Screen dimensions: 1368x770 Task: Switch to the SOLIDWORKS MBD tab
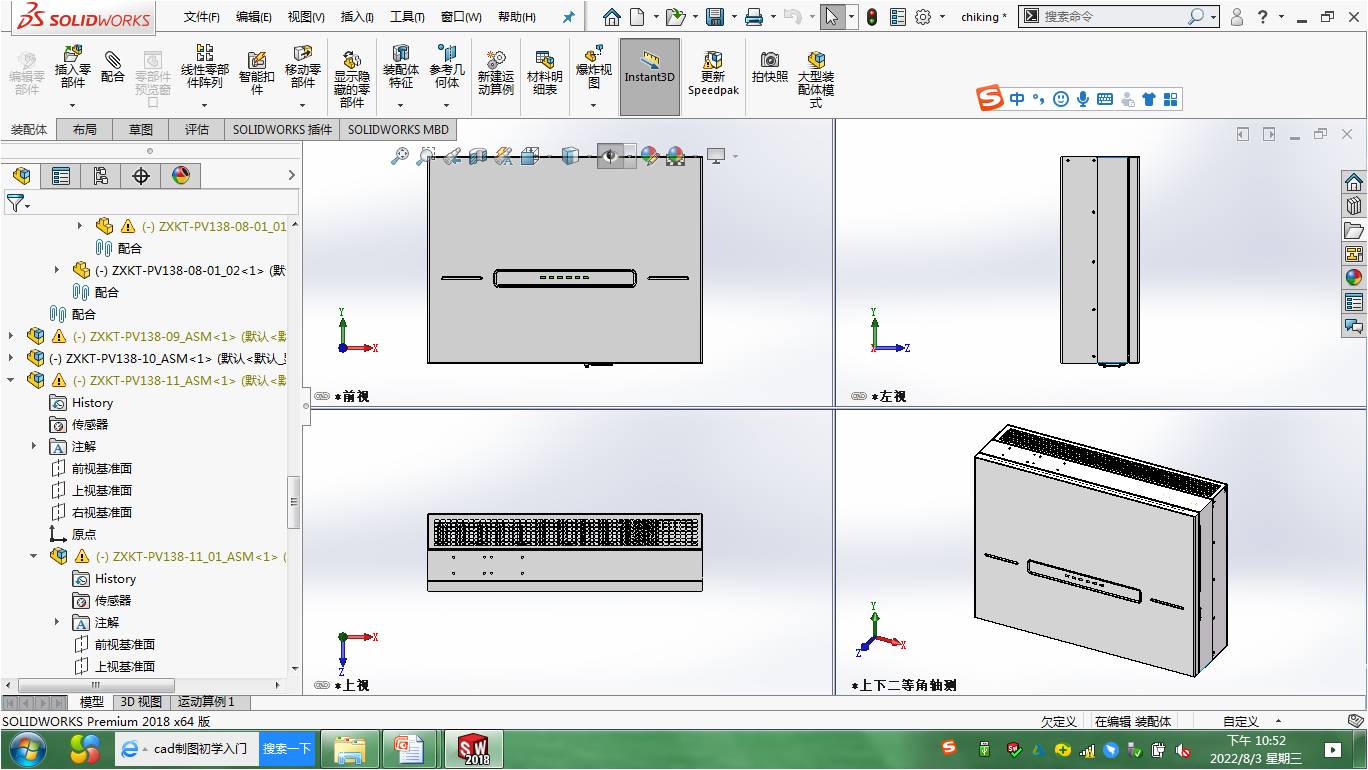coord(398,129)
